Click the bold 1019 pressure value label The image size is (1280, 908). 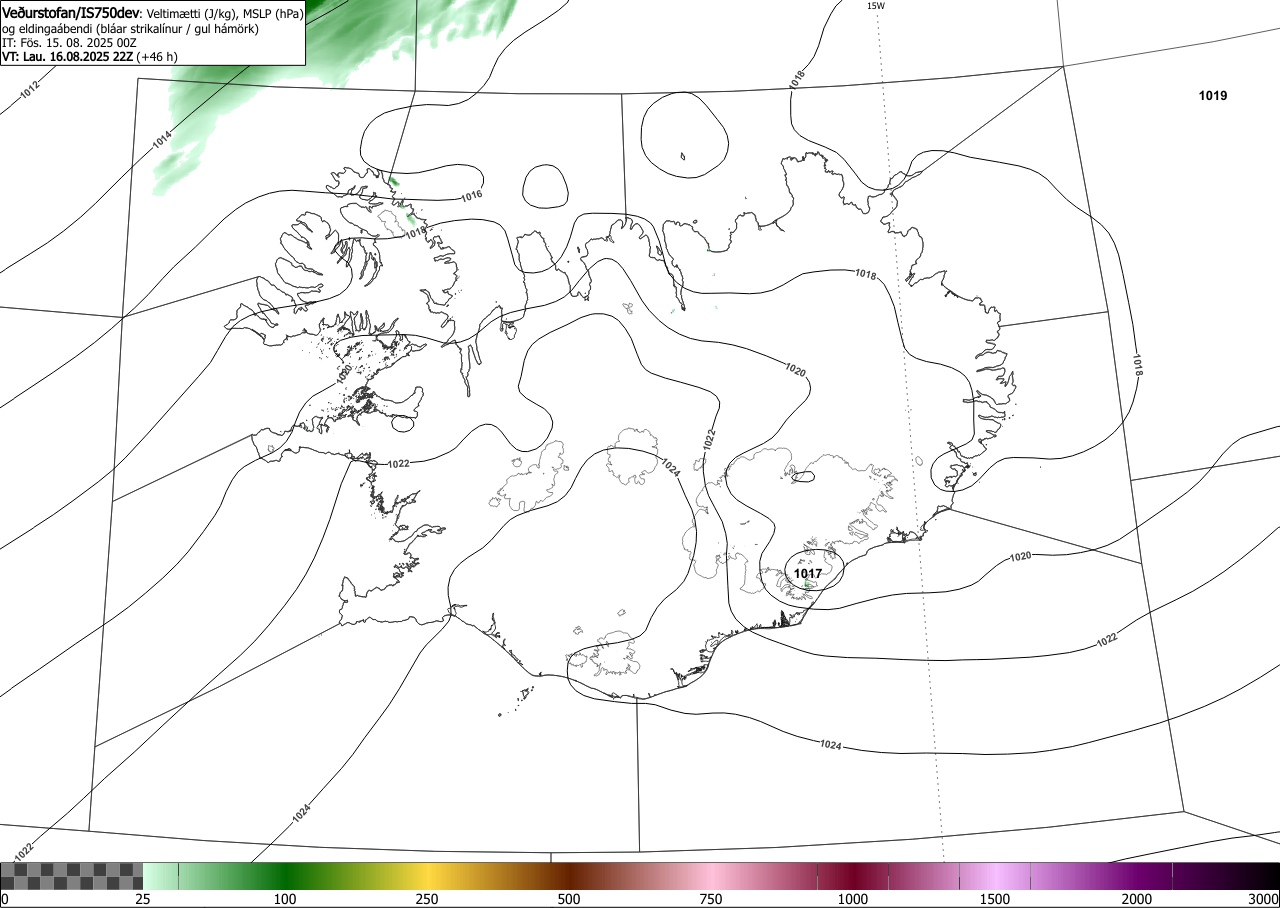click(x=1213, y=96)
